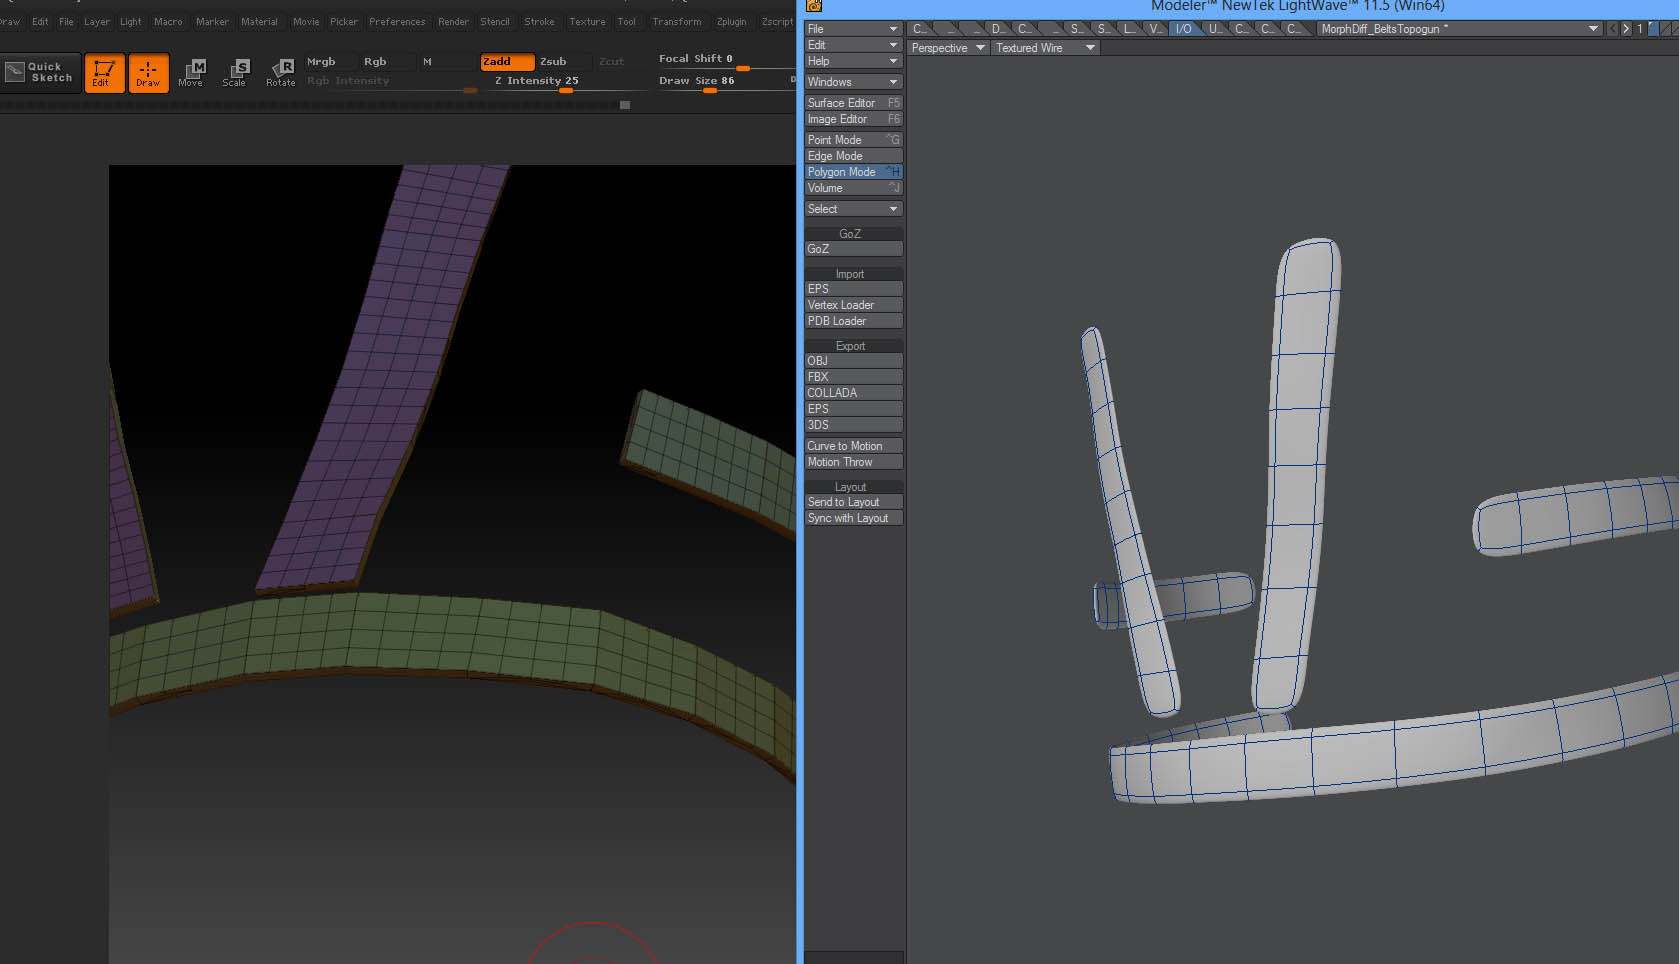1679x964 pixels.
Task: Go to previous layer bank arrow in Modeler
Action: pos(1611,29)
